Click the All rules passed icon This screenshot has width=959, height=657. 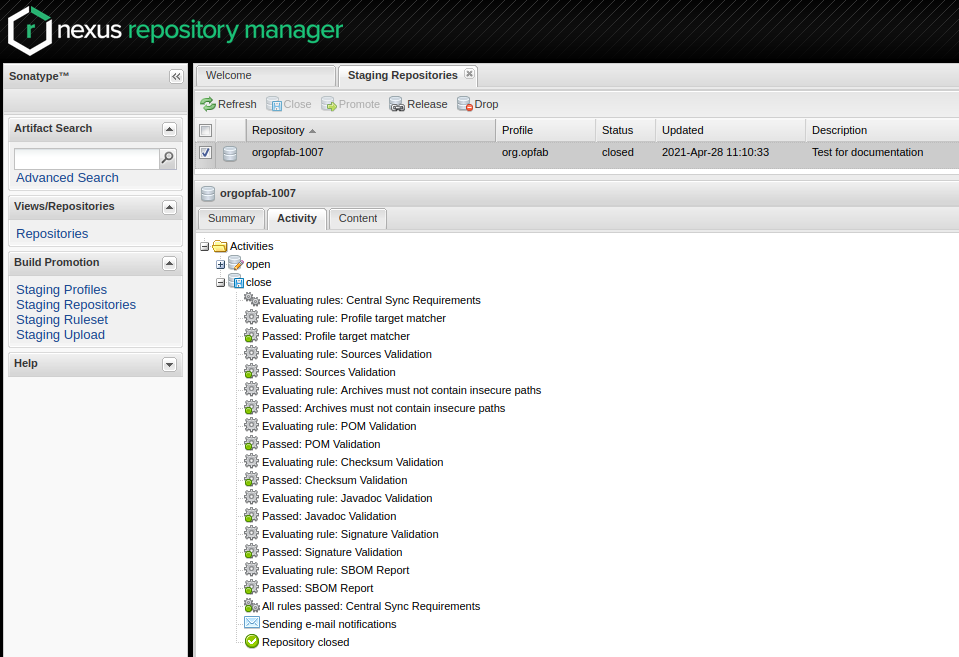click(251, 606)
